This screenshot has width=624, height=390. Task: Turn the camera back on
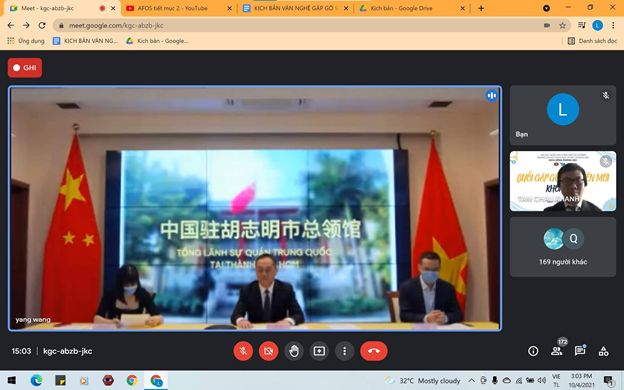[268, 351]
